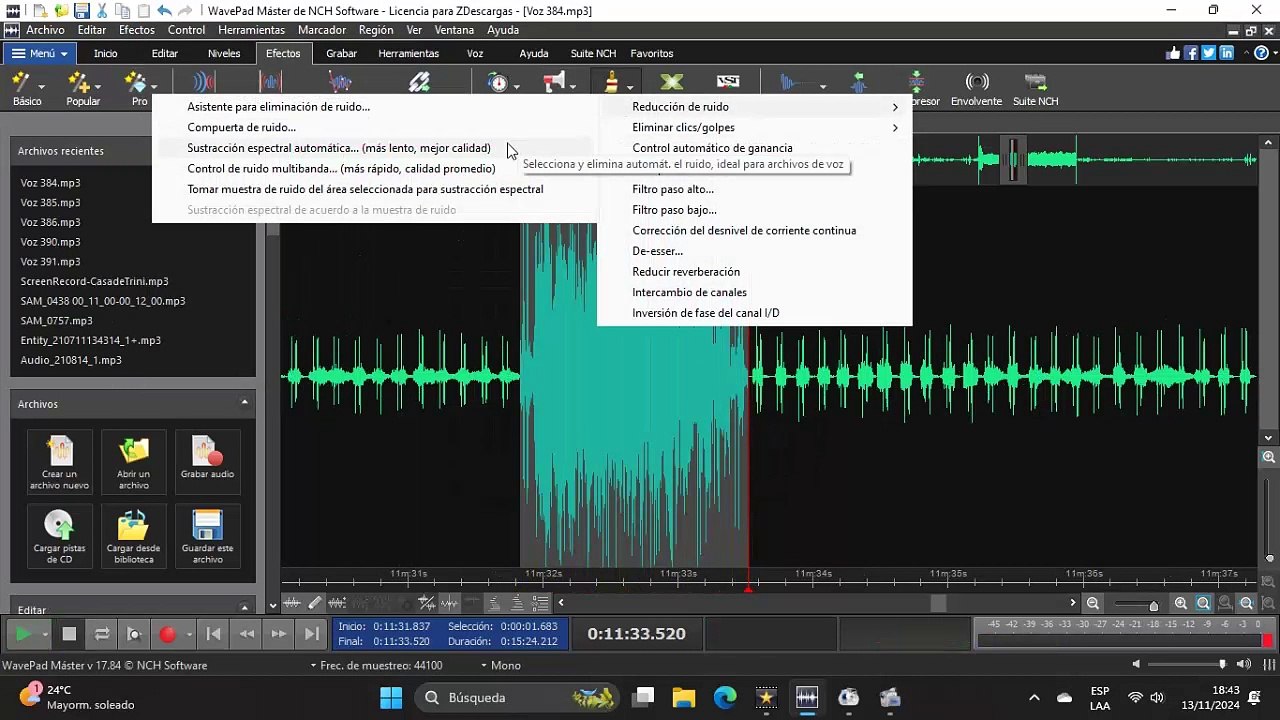
Task: Fast forward the audio
Action: pos(279,634)
